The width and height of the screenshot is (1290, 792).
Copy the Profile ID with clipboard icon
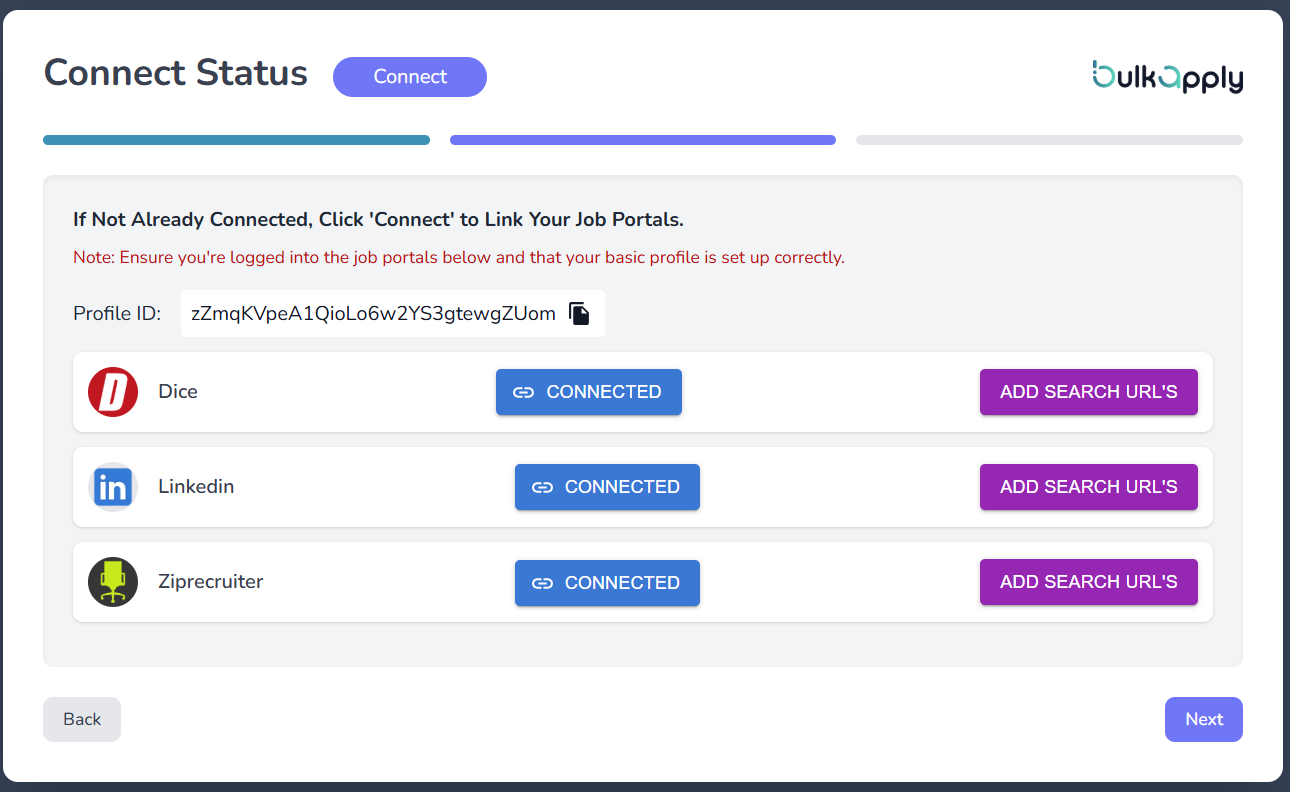click(x=579, y=314)
